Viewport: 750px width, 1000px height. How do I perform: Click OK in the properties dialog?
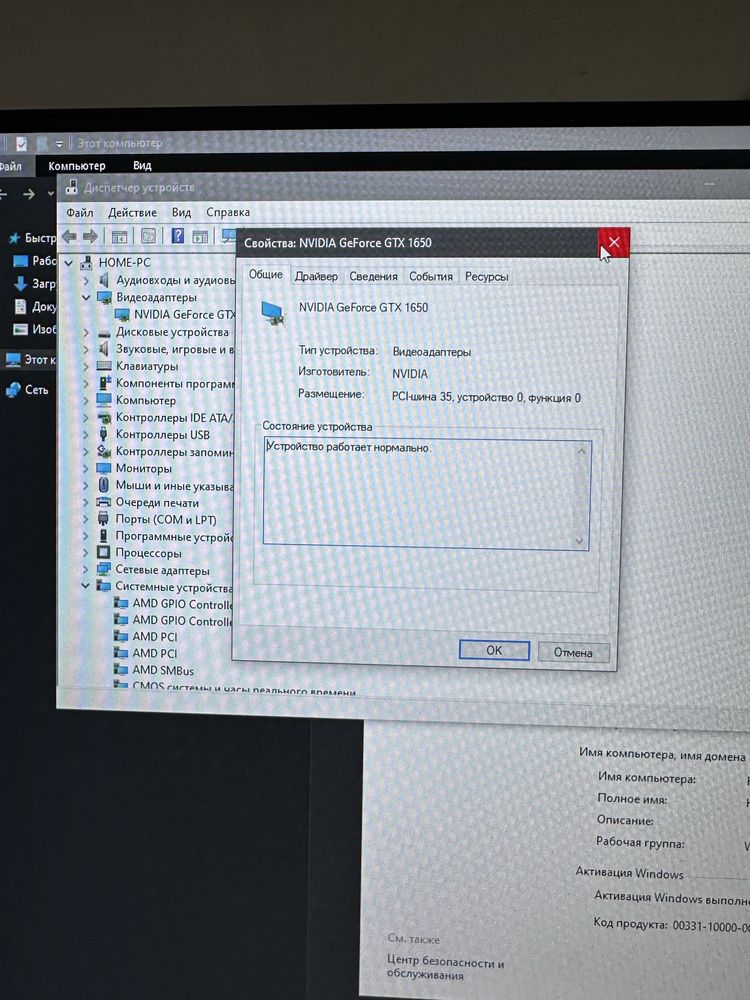click(494, 650)
